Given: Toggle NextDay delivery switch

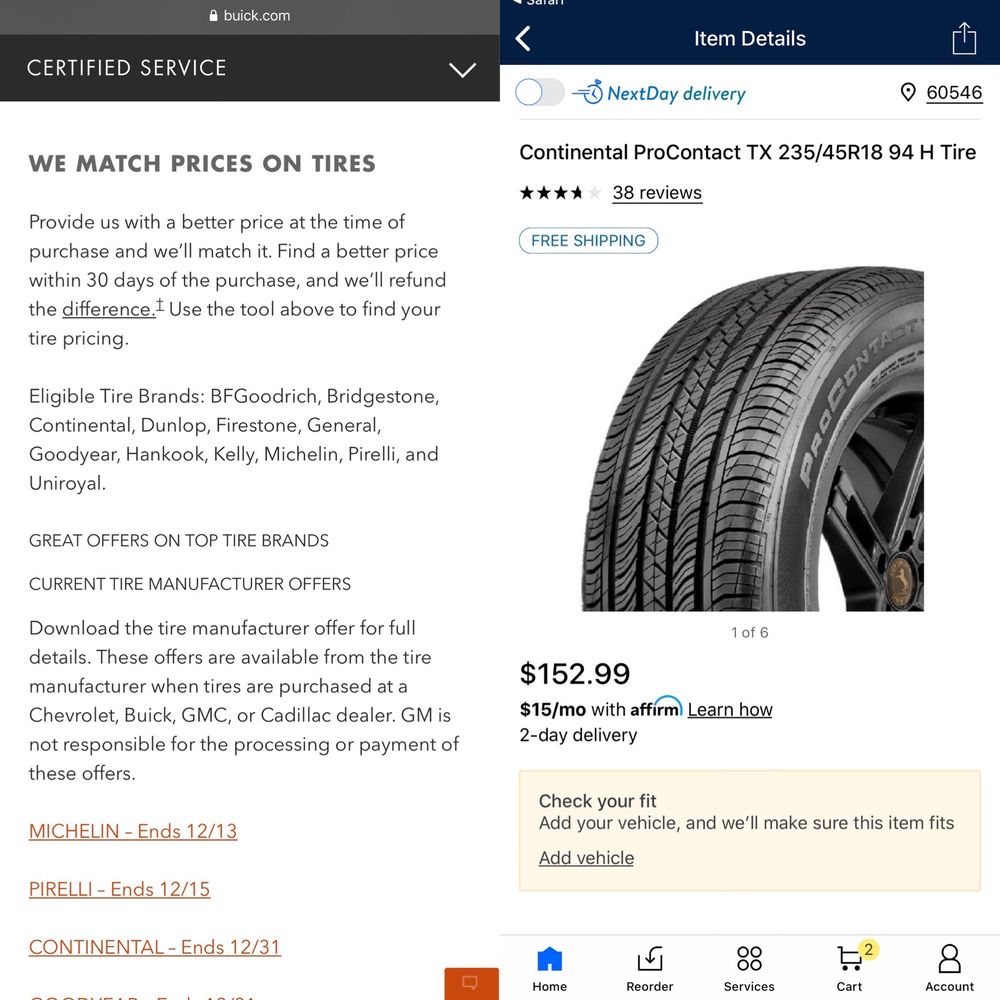Looking at the screenshot, I should pos(540,93).
